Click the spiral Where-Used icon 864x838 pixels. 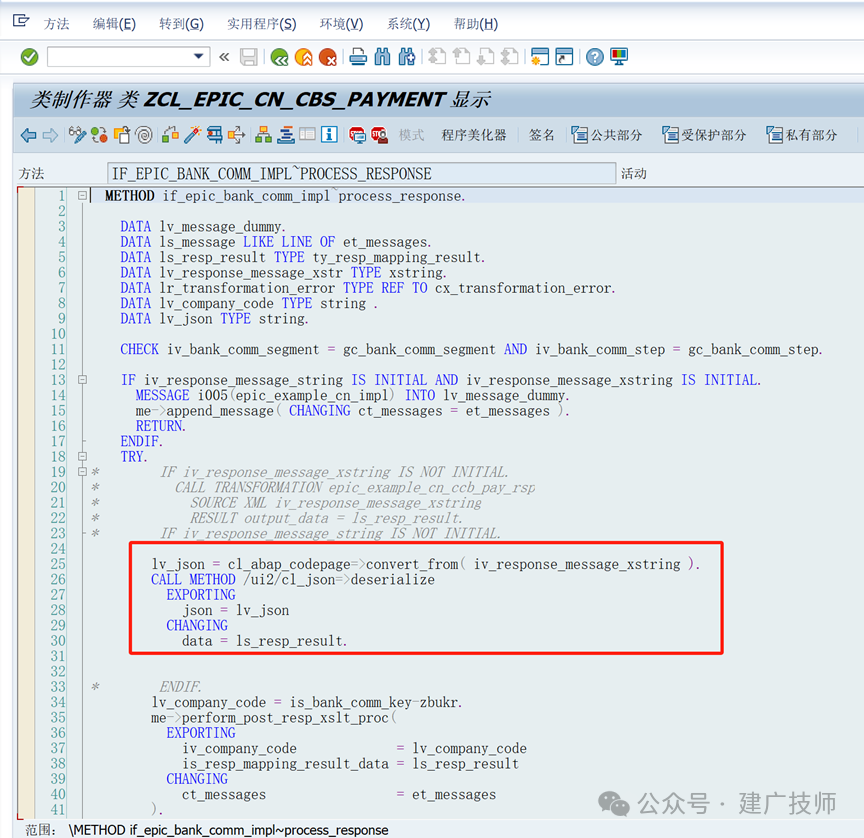(144, 134)
